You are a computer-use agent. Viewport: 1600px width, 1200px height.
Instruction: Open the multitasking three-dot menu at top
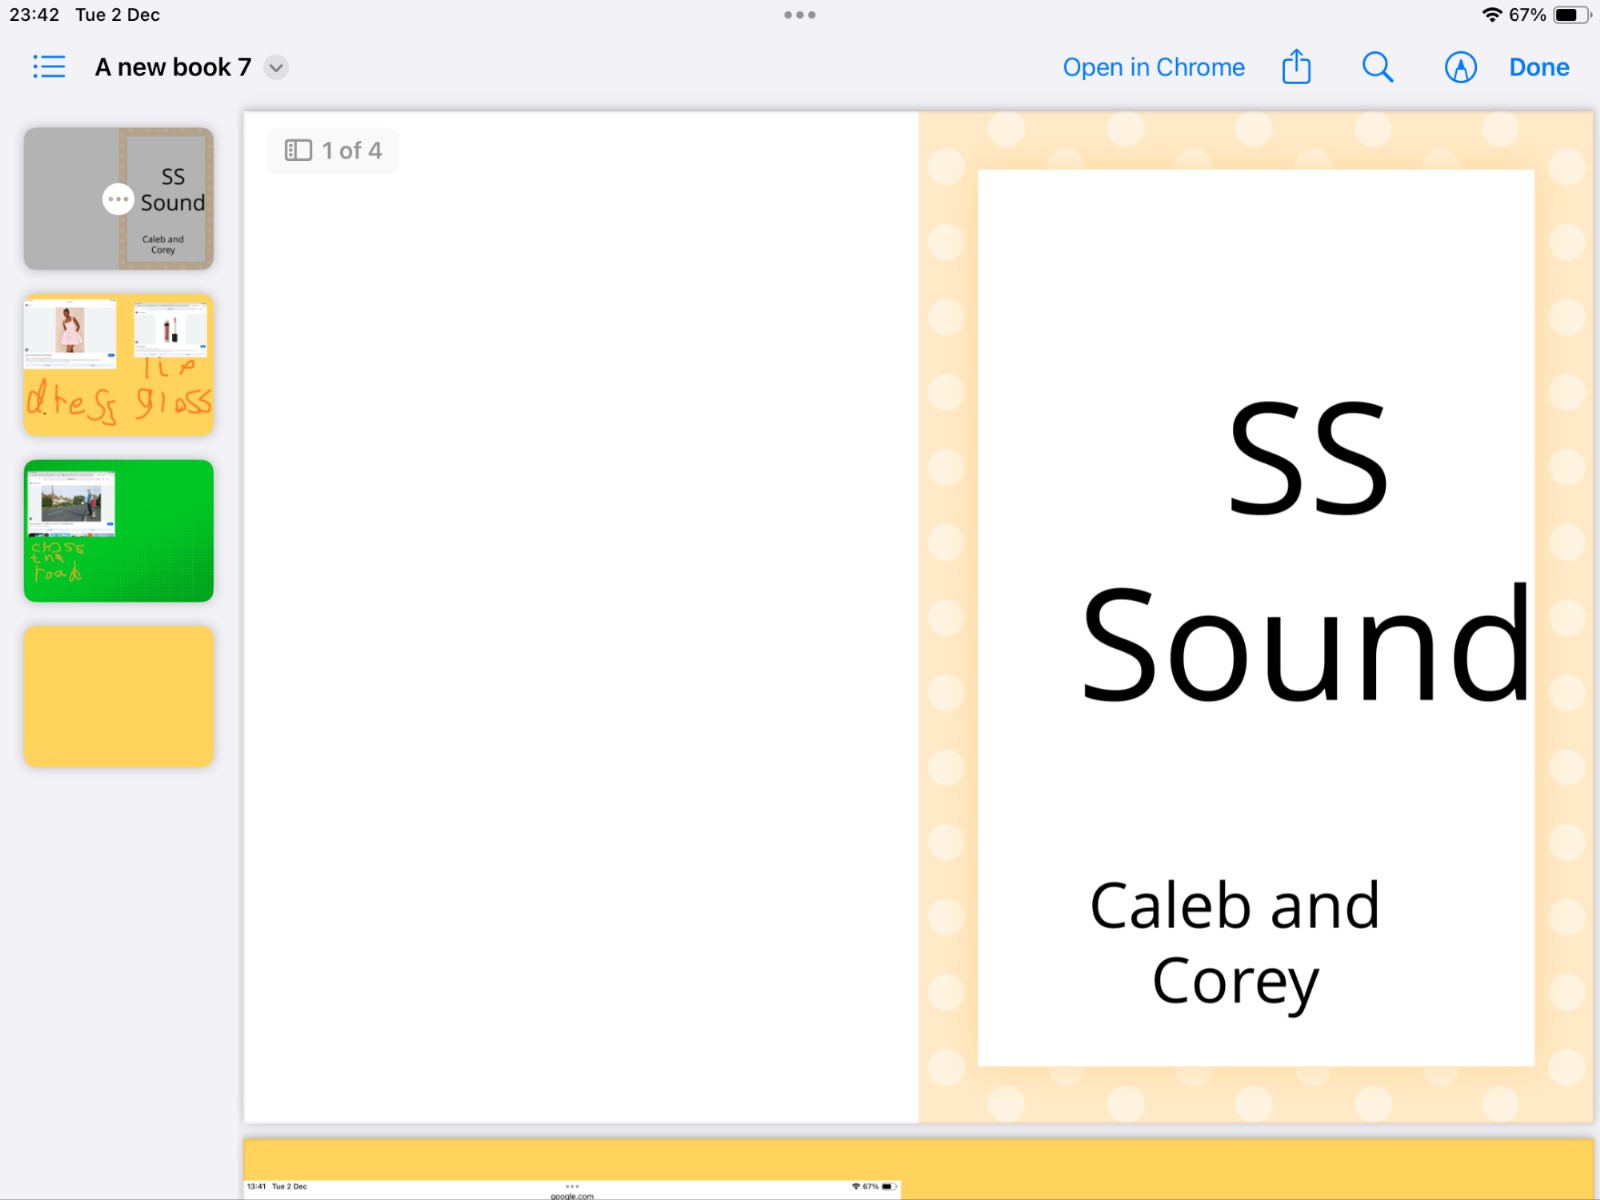799,15
